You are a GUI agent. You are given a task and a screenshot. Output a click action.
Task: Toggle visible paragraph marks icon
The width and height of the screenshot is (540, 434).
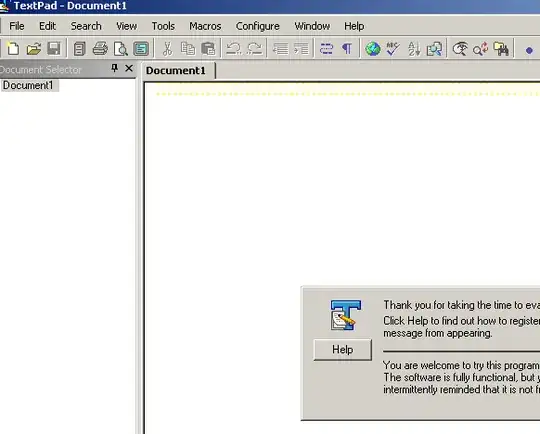click(x=347, y=49)
